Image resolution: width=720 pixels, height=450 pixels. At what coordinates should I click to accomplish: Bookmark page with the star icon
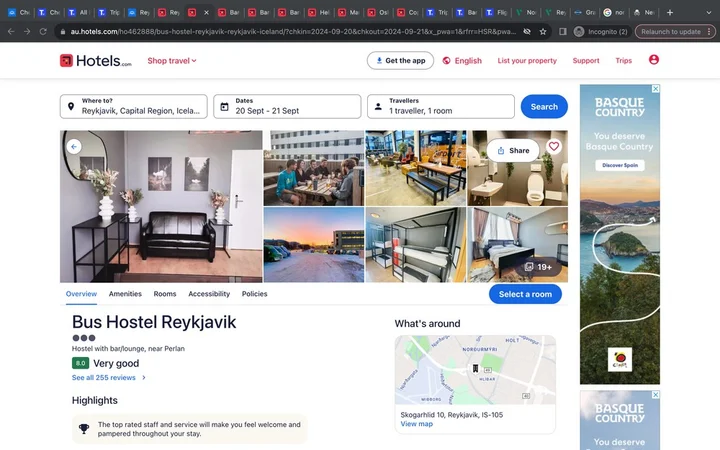pos(543,31)
